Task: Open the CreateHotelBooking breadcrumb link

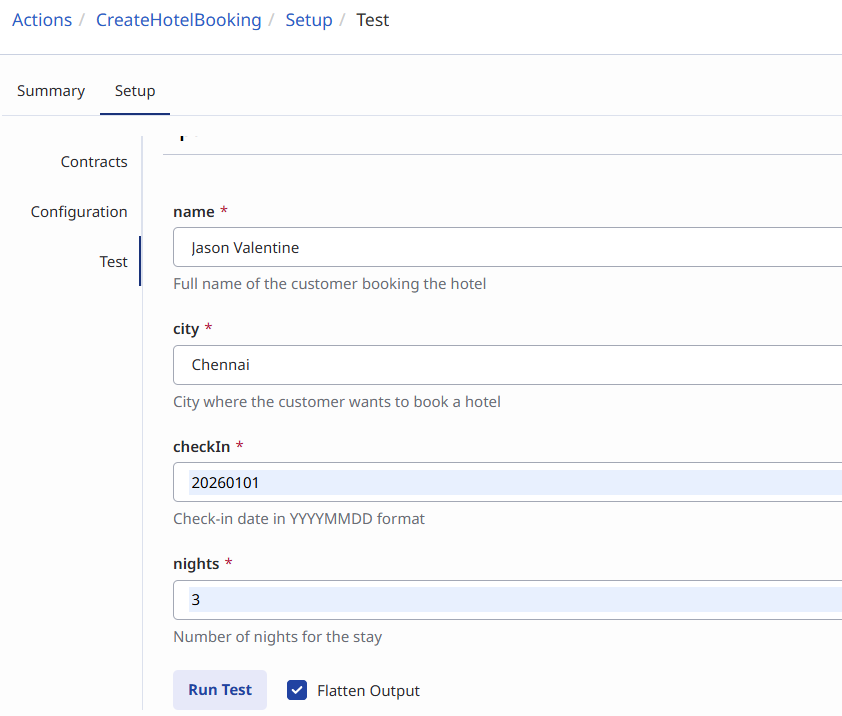Action: [178, 20]
